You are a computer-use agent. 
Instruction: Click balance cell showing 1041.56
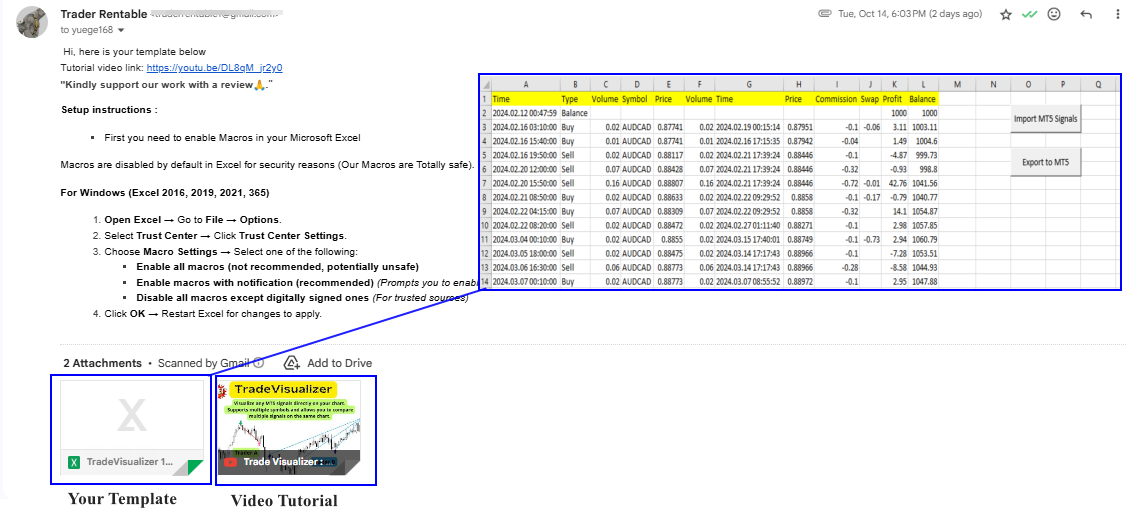click(923, 183)
